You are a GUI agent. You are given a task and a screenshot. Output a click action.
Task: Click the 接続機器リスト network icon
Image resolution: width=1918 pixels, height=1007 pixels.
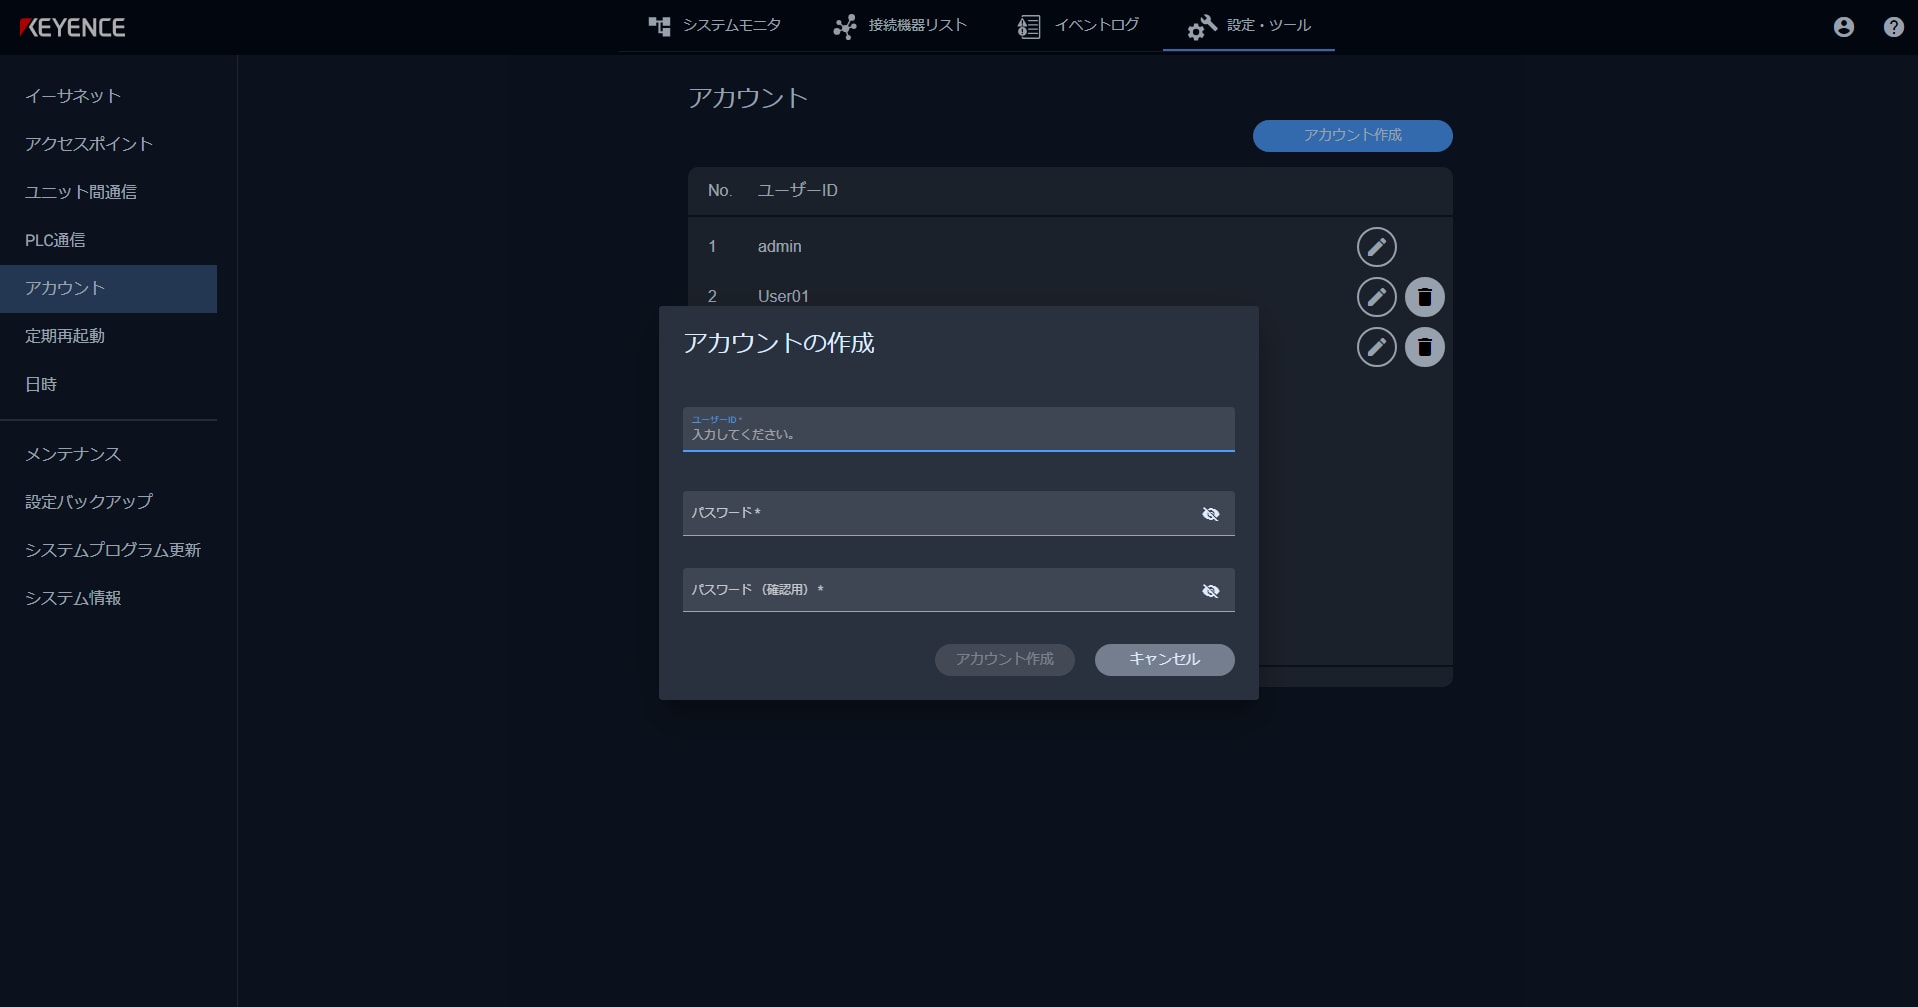[x=845, y=26]
